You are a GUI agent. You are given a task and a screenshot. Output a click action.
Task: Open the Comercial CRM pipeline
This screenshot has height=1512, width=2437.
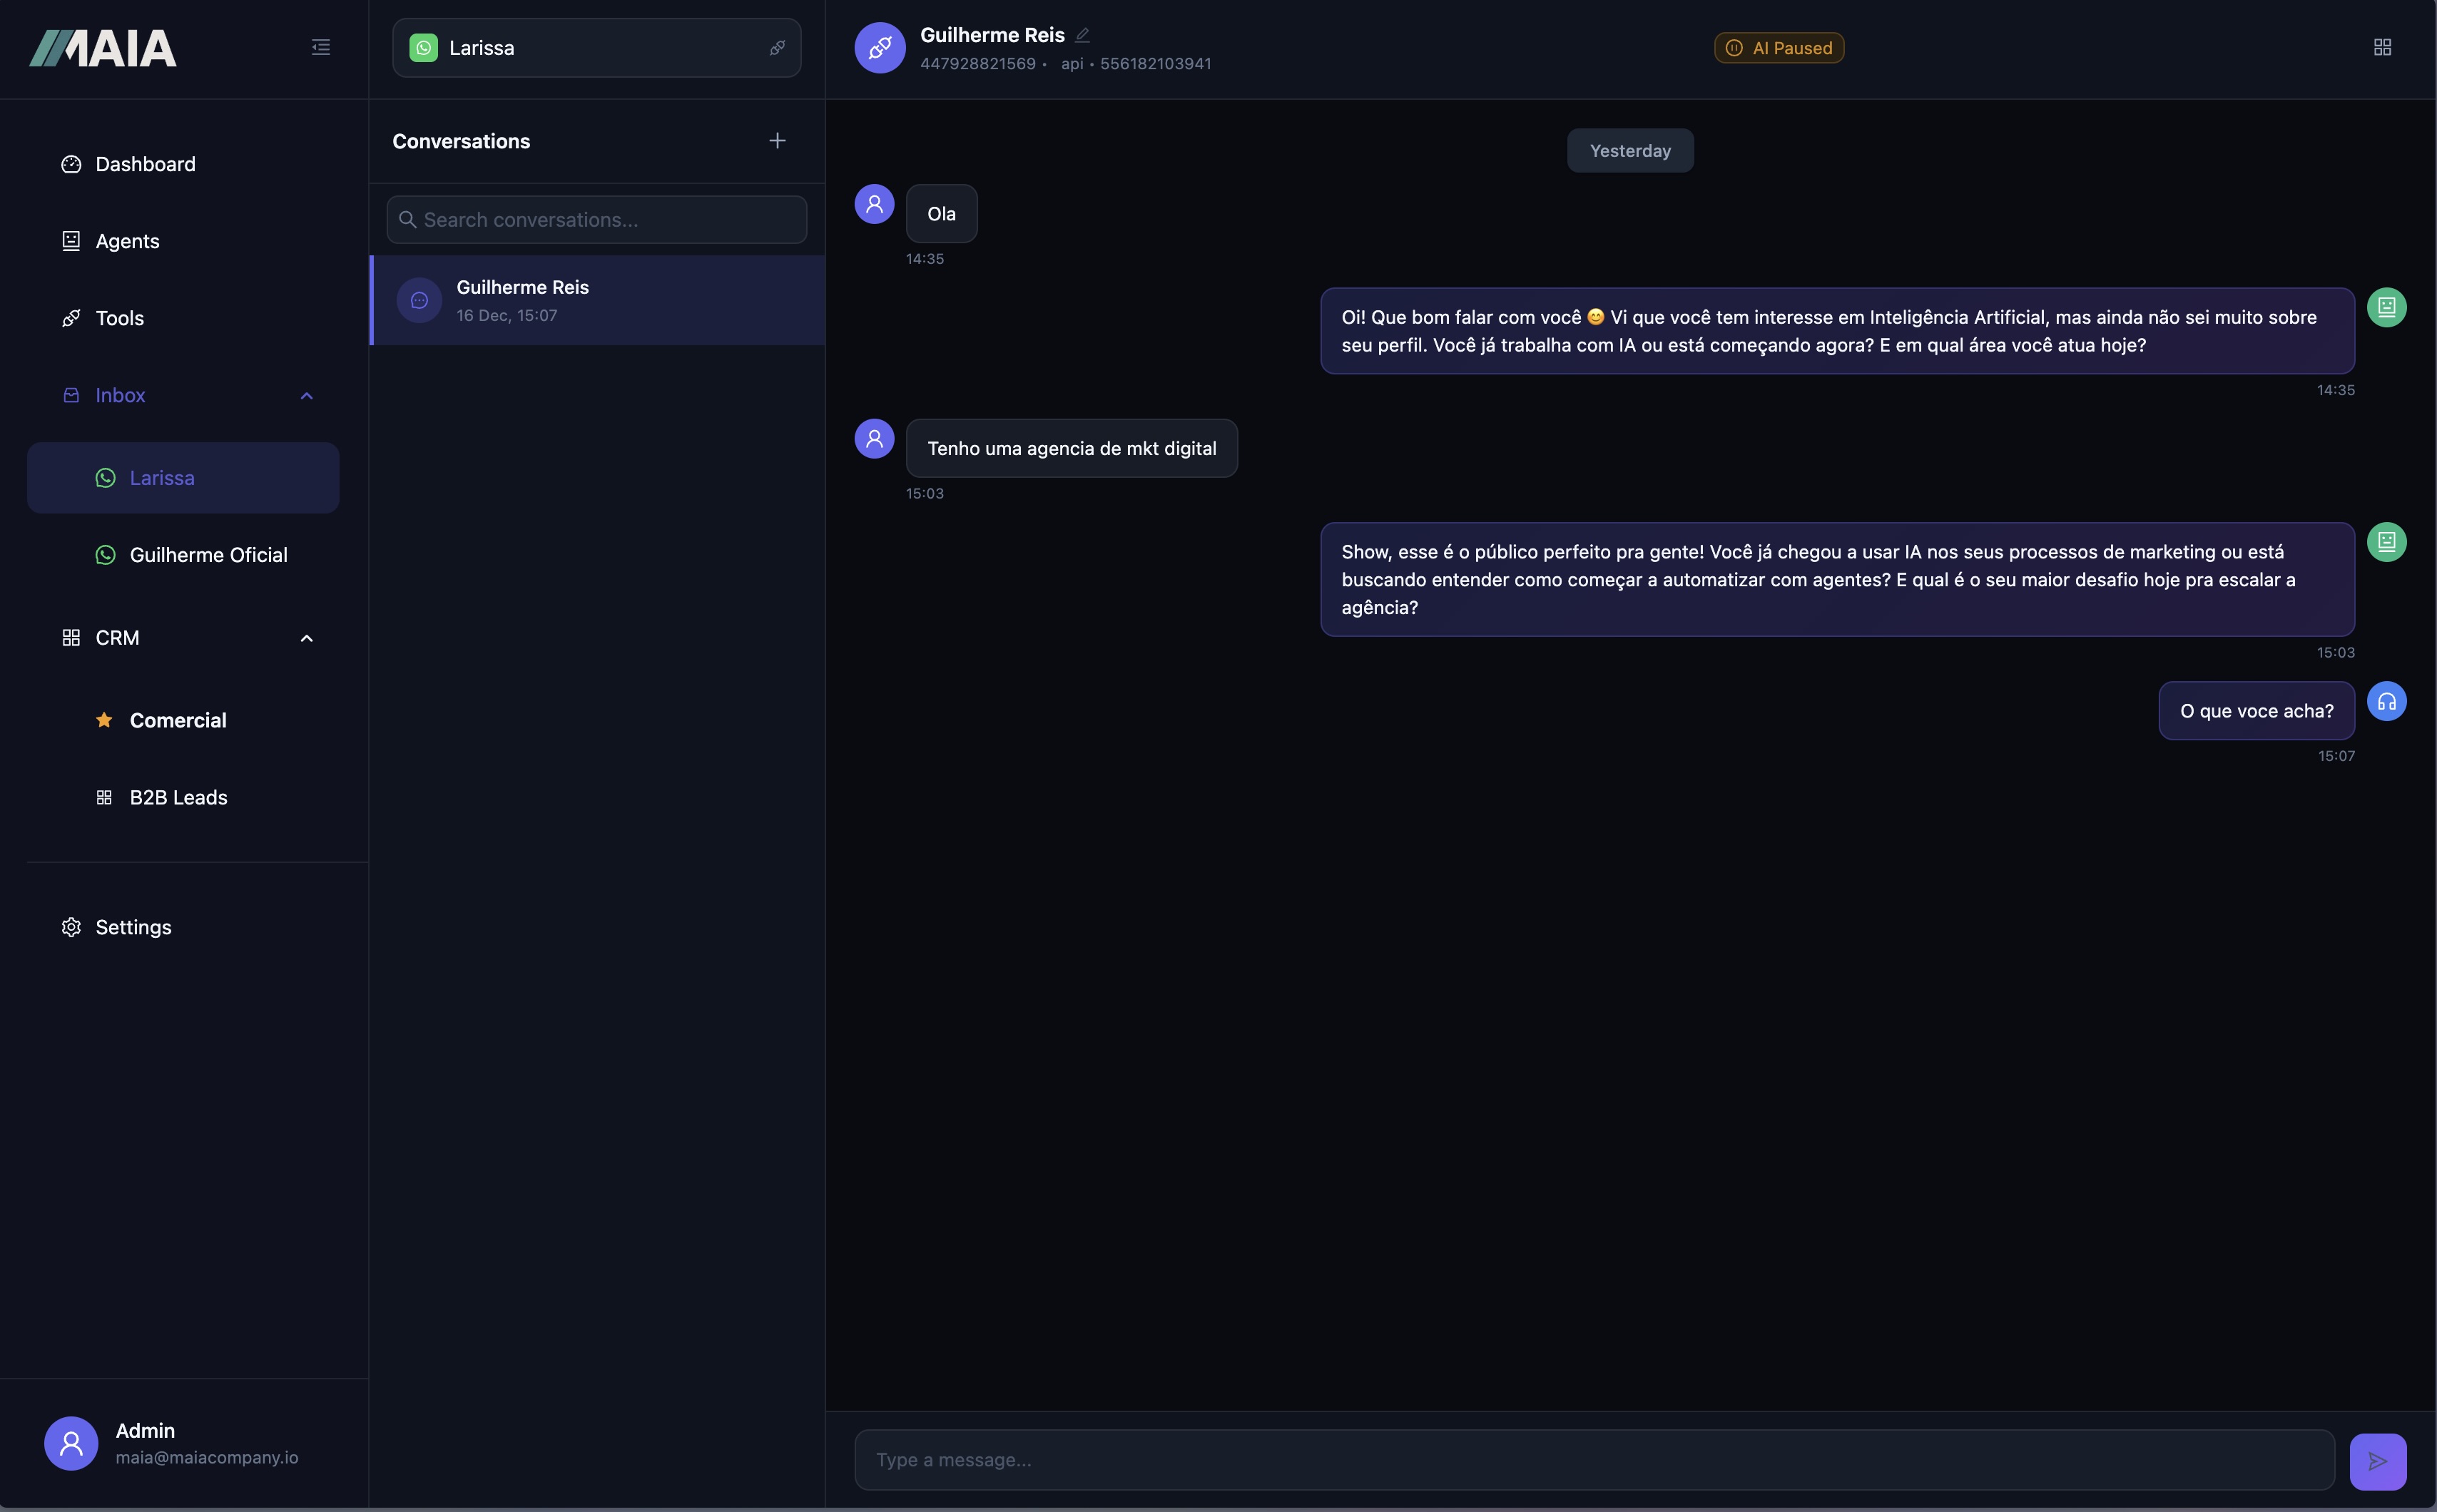point(178,720)
